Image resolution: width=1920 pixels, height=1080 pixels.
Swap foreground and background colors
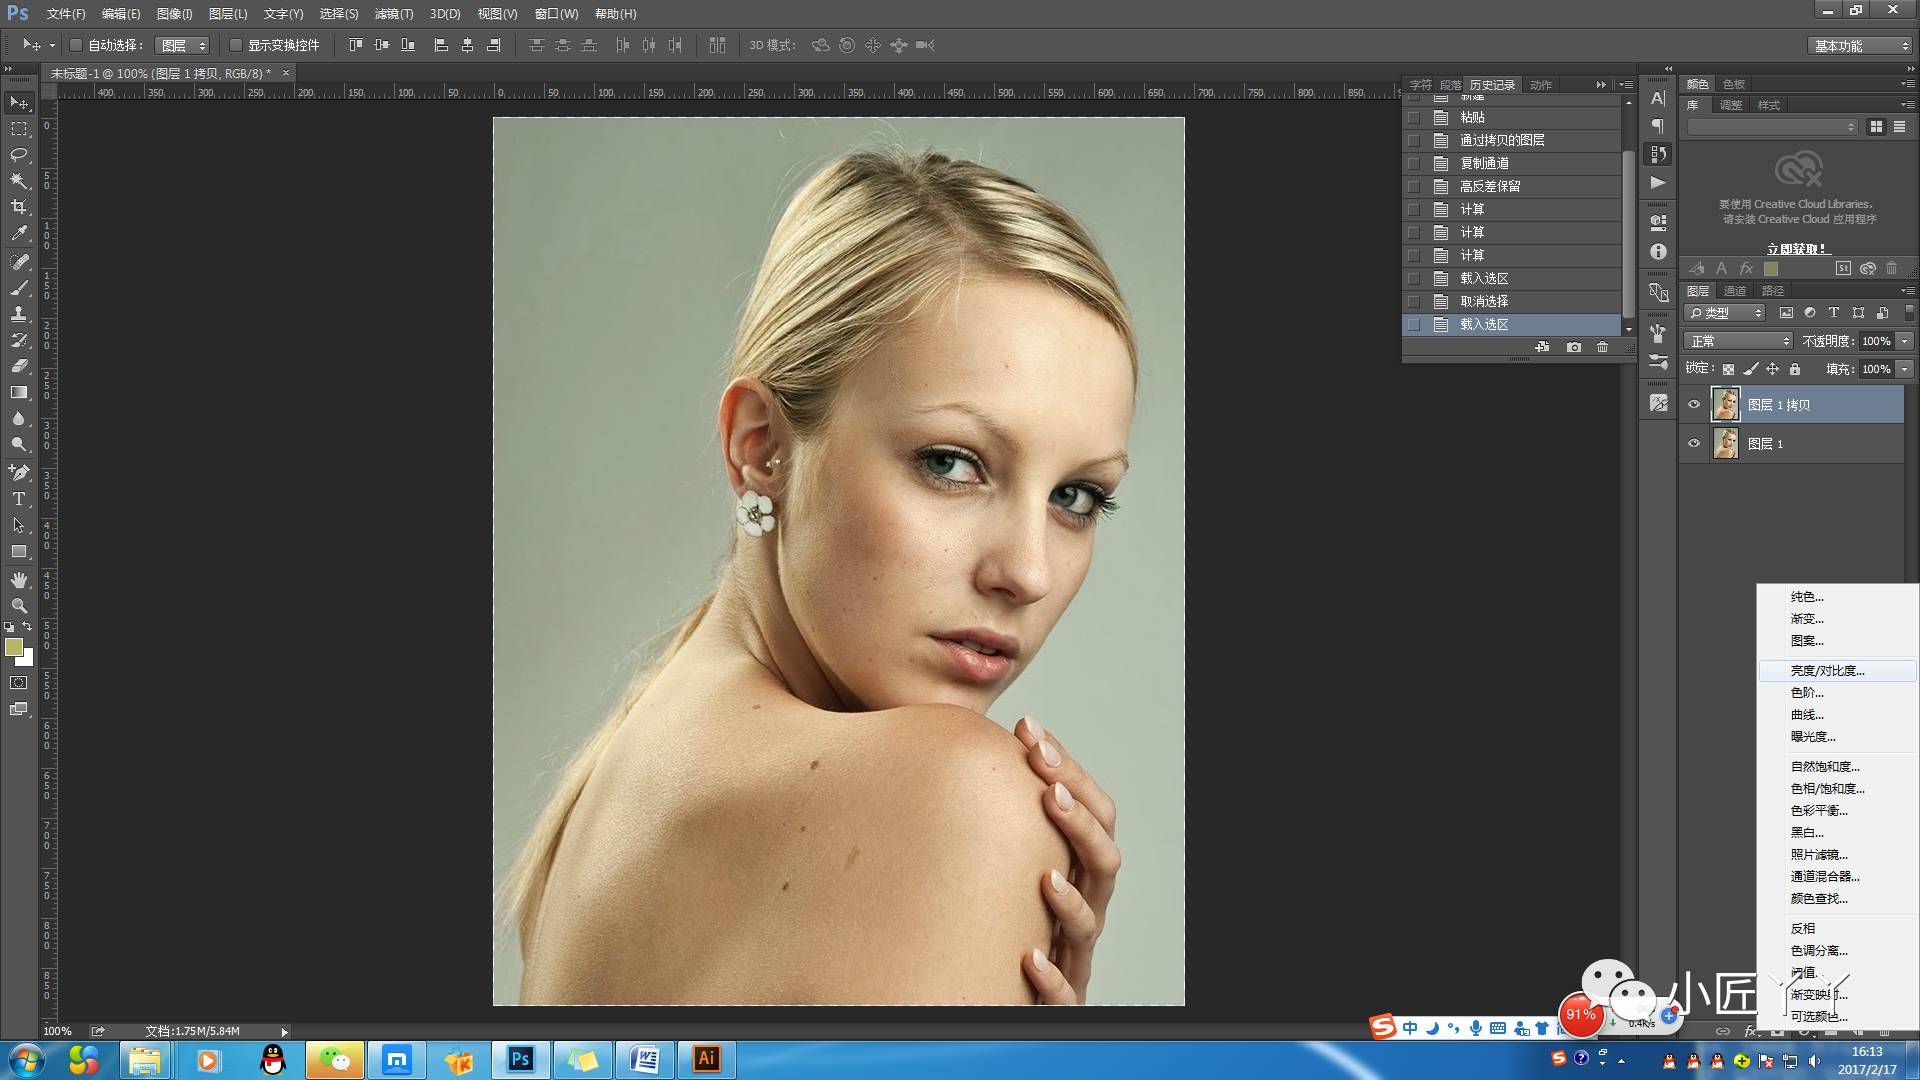click(x=27, y=627)
